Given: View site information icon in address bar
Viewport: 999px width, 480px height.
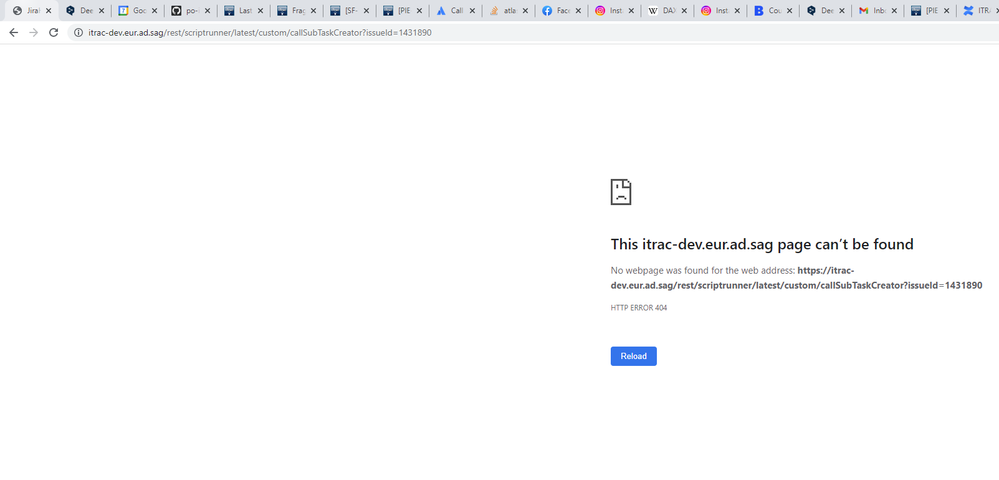Looking at the screenshot, I should click(x=78, y=33).
